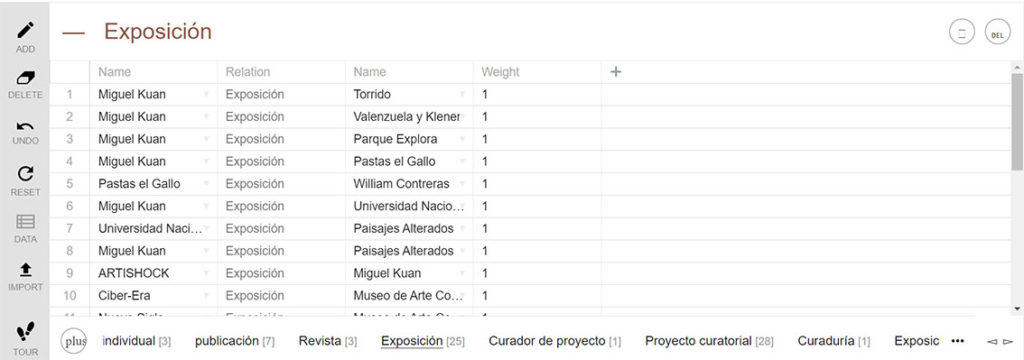
Task: Open dropdown arrow on Parque Explora cell
Action: [x=462, y=139]
